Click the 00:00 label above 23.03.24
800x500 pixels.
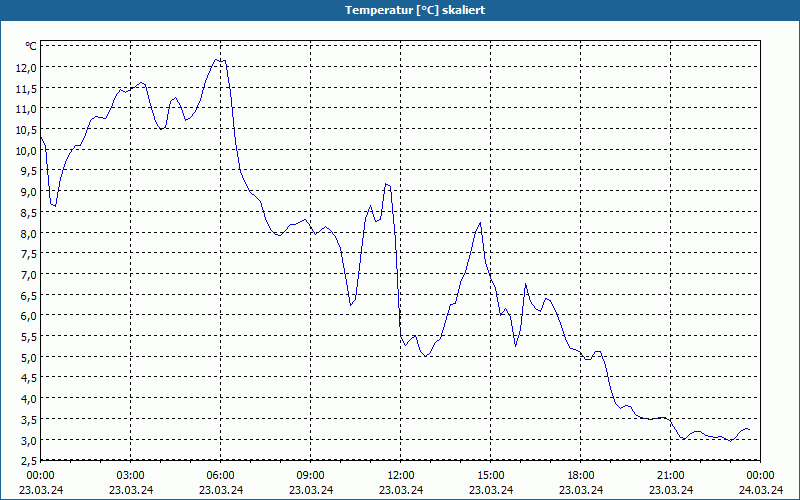coord(40,476)
